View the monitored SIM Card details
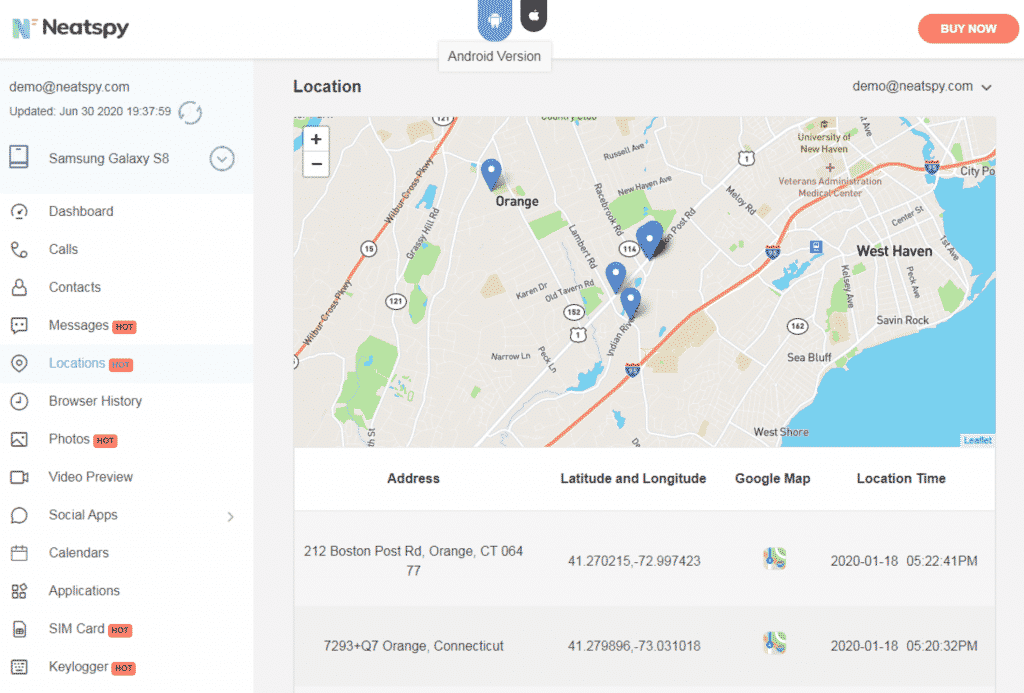Screen dimensions: 1024x693 coord(76,629)
